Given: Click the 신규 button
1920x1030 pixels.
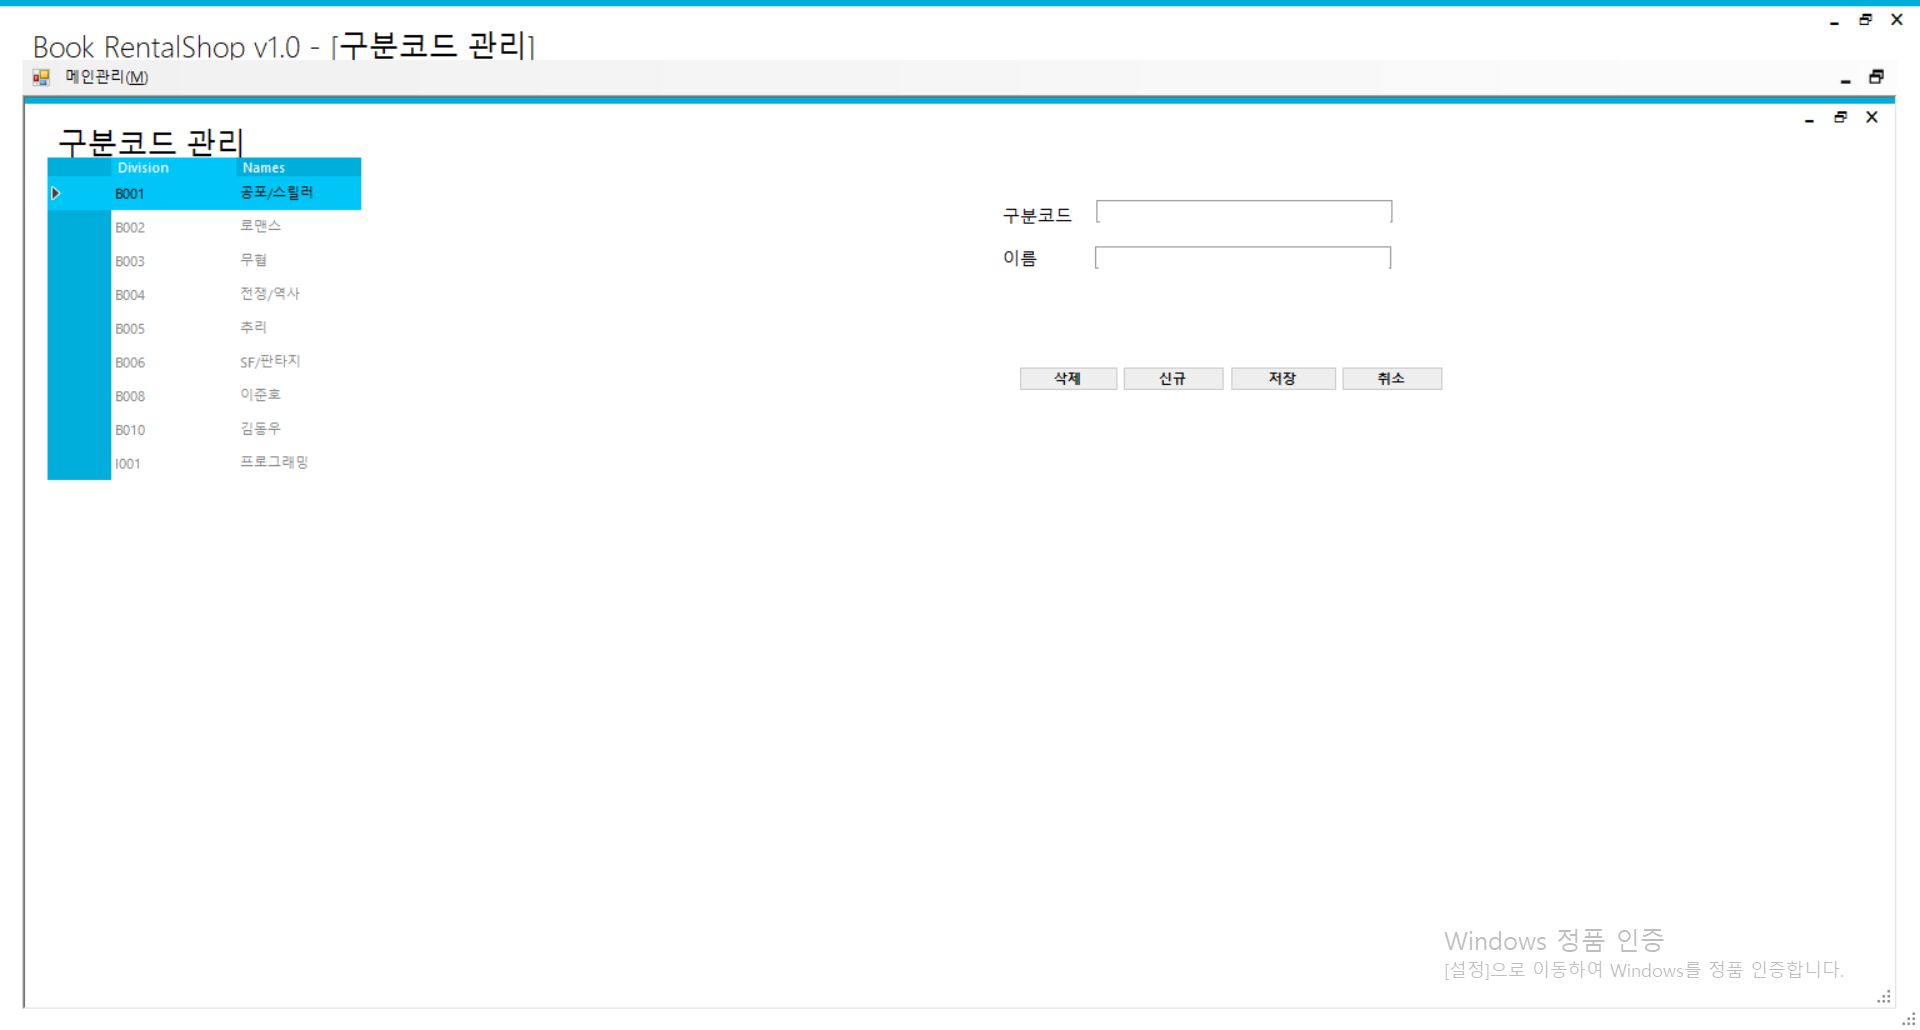Looking at the screenshot, I should 1173,378.
